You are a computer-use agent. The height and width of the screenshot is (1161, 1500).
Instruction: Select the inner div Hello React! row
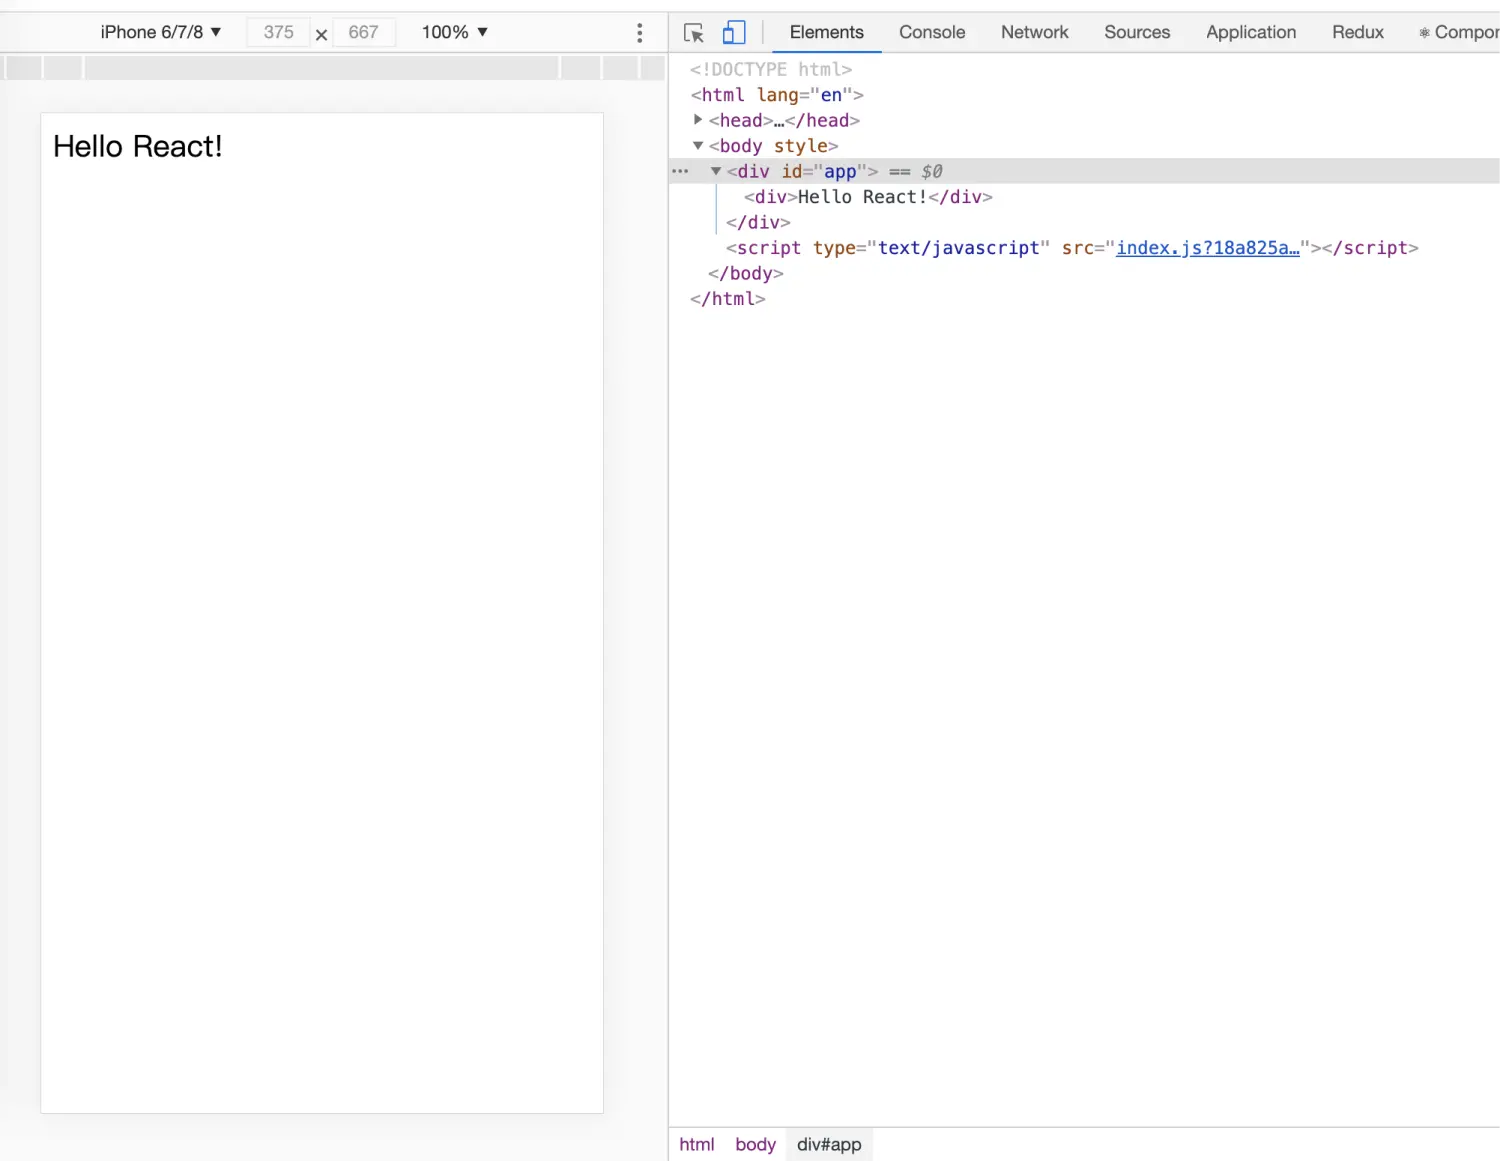1085,197
